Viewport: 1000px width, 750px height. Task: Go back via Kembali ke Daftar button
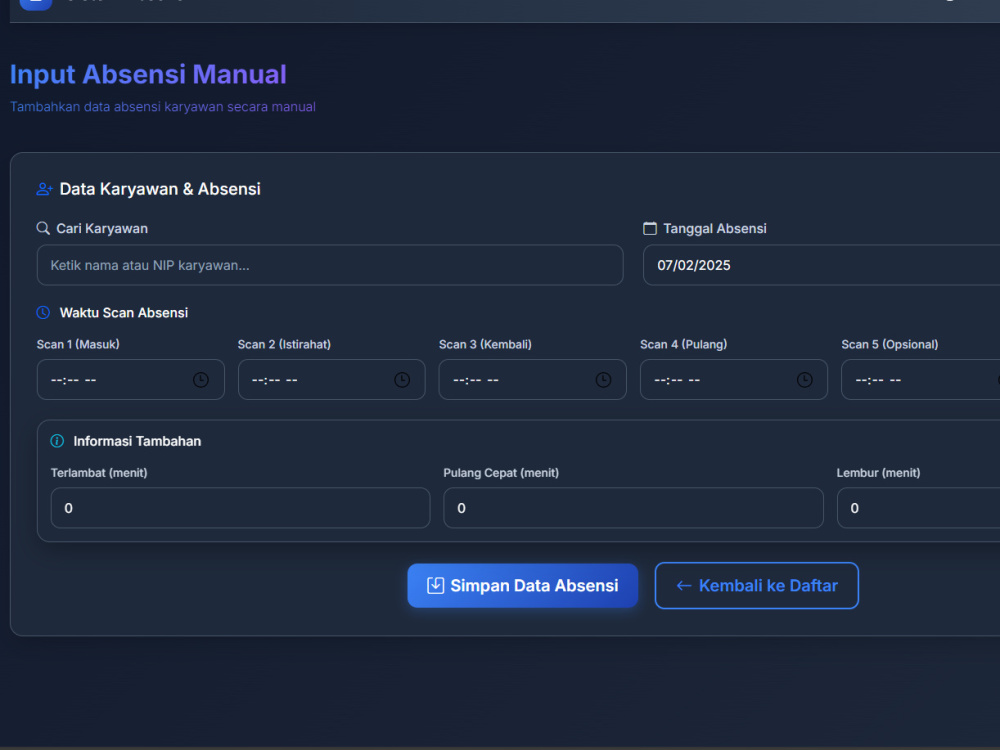(x=757, y=585)
